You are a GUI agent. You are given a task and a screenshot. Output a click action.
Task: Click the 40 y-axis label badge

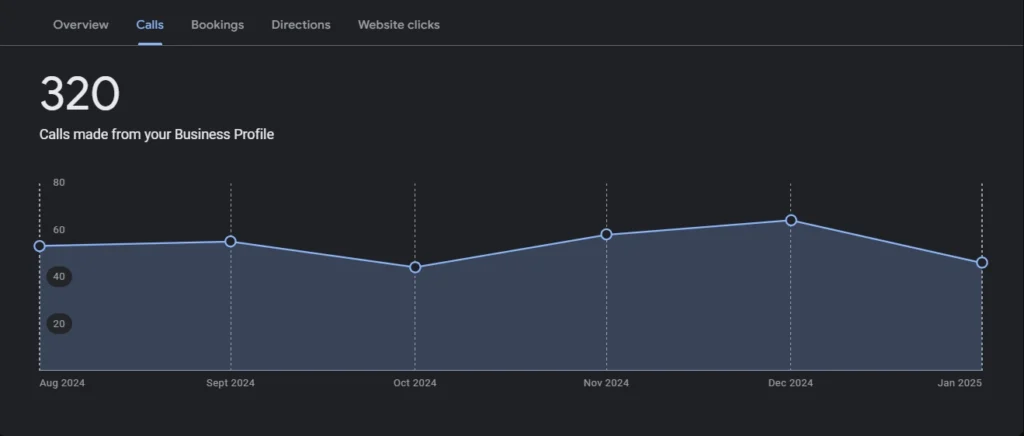(x=59, y=277)
